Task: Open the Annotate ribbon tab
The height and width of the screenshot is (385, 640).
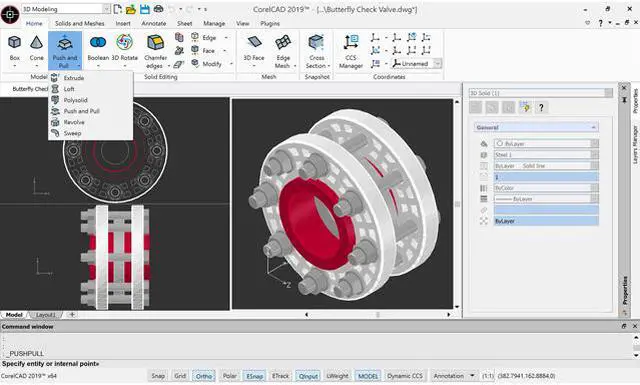Action: coord(153,23)
